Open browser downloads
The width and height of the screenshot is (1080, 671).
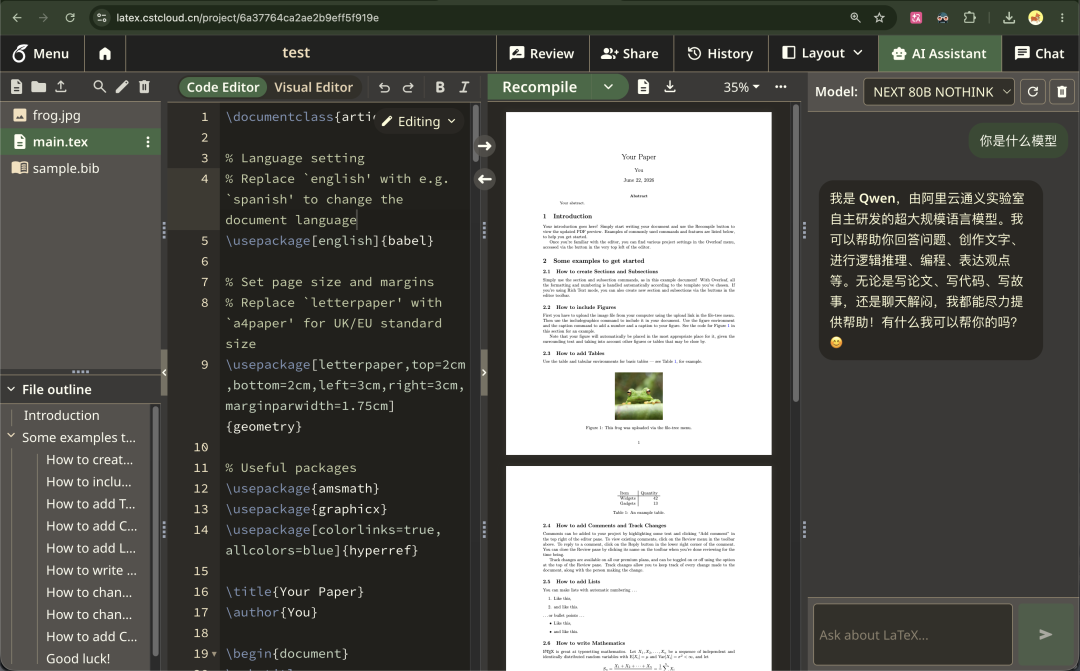point(1009,18)
